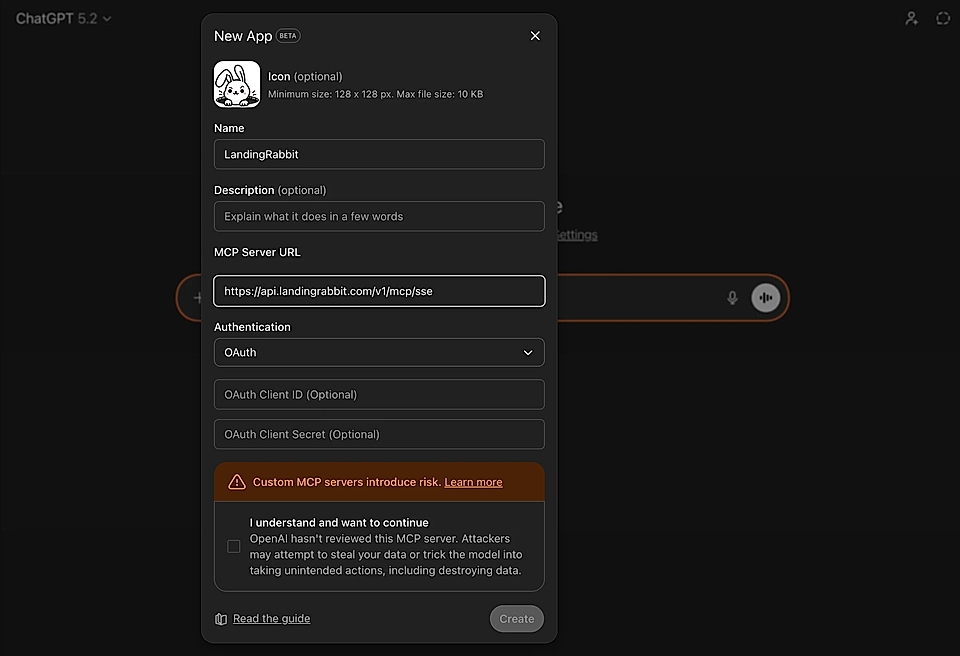The height and width of the screenshot is (656, 960).
Task: Check the 'I understand and want to continue' box
Action: 234,546
